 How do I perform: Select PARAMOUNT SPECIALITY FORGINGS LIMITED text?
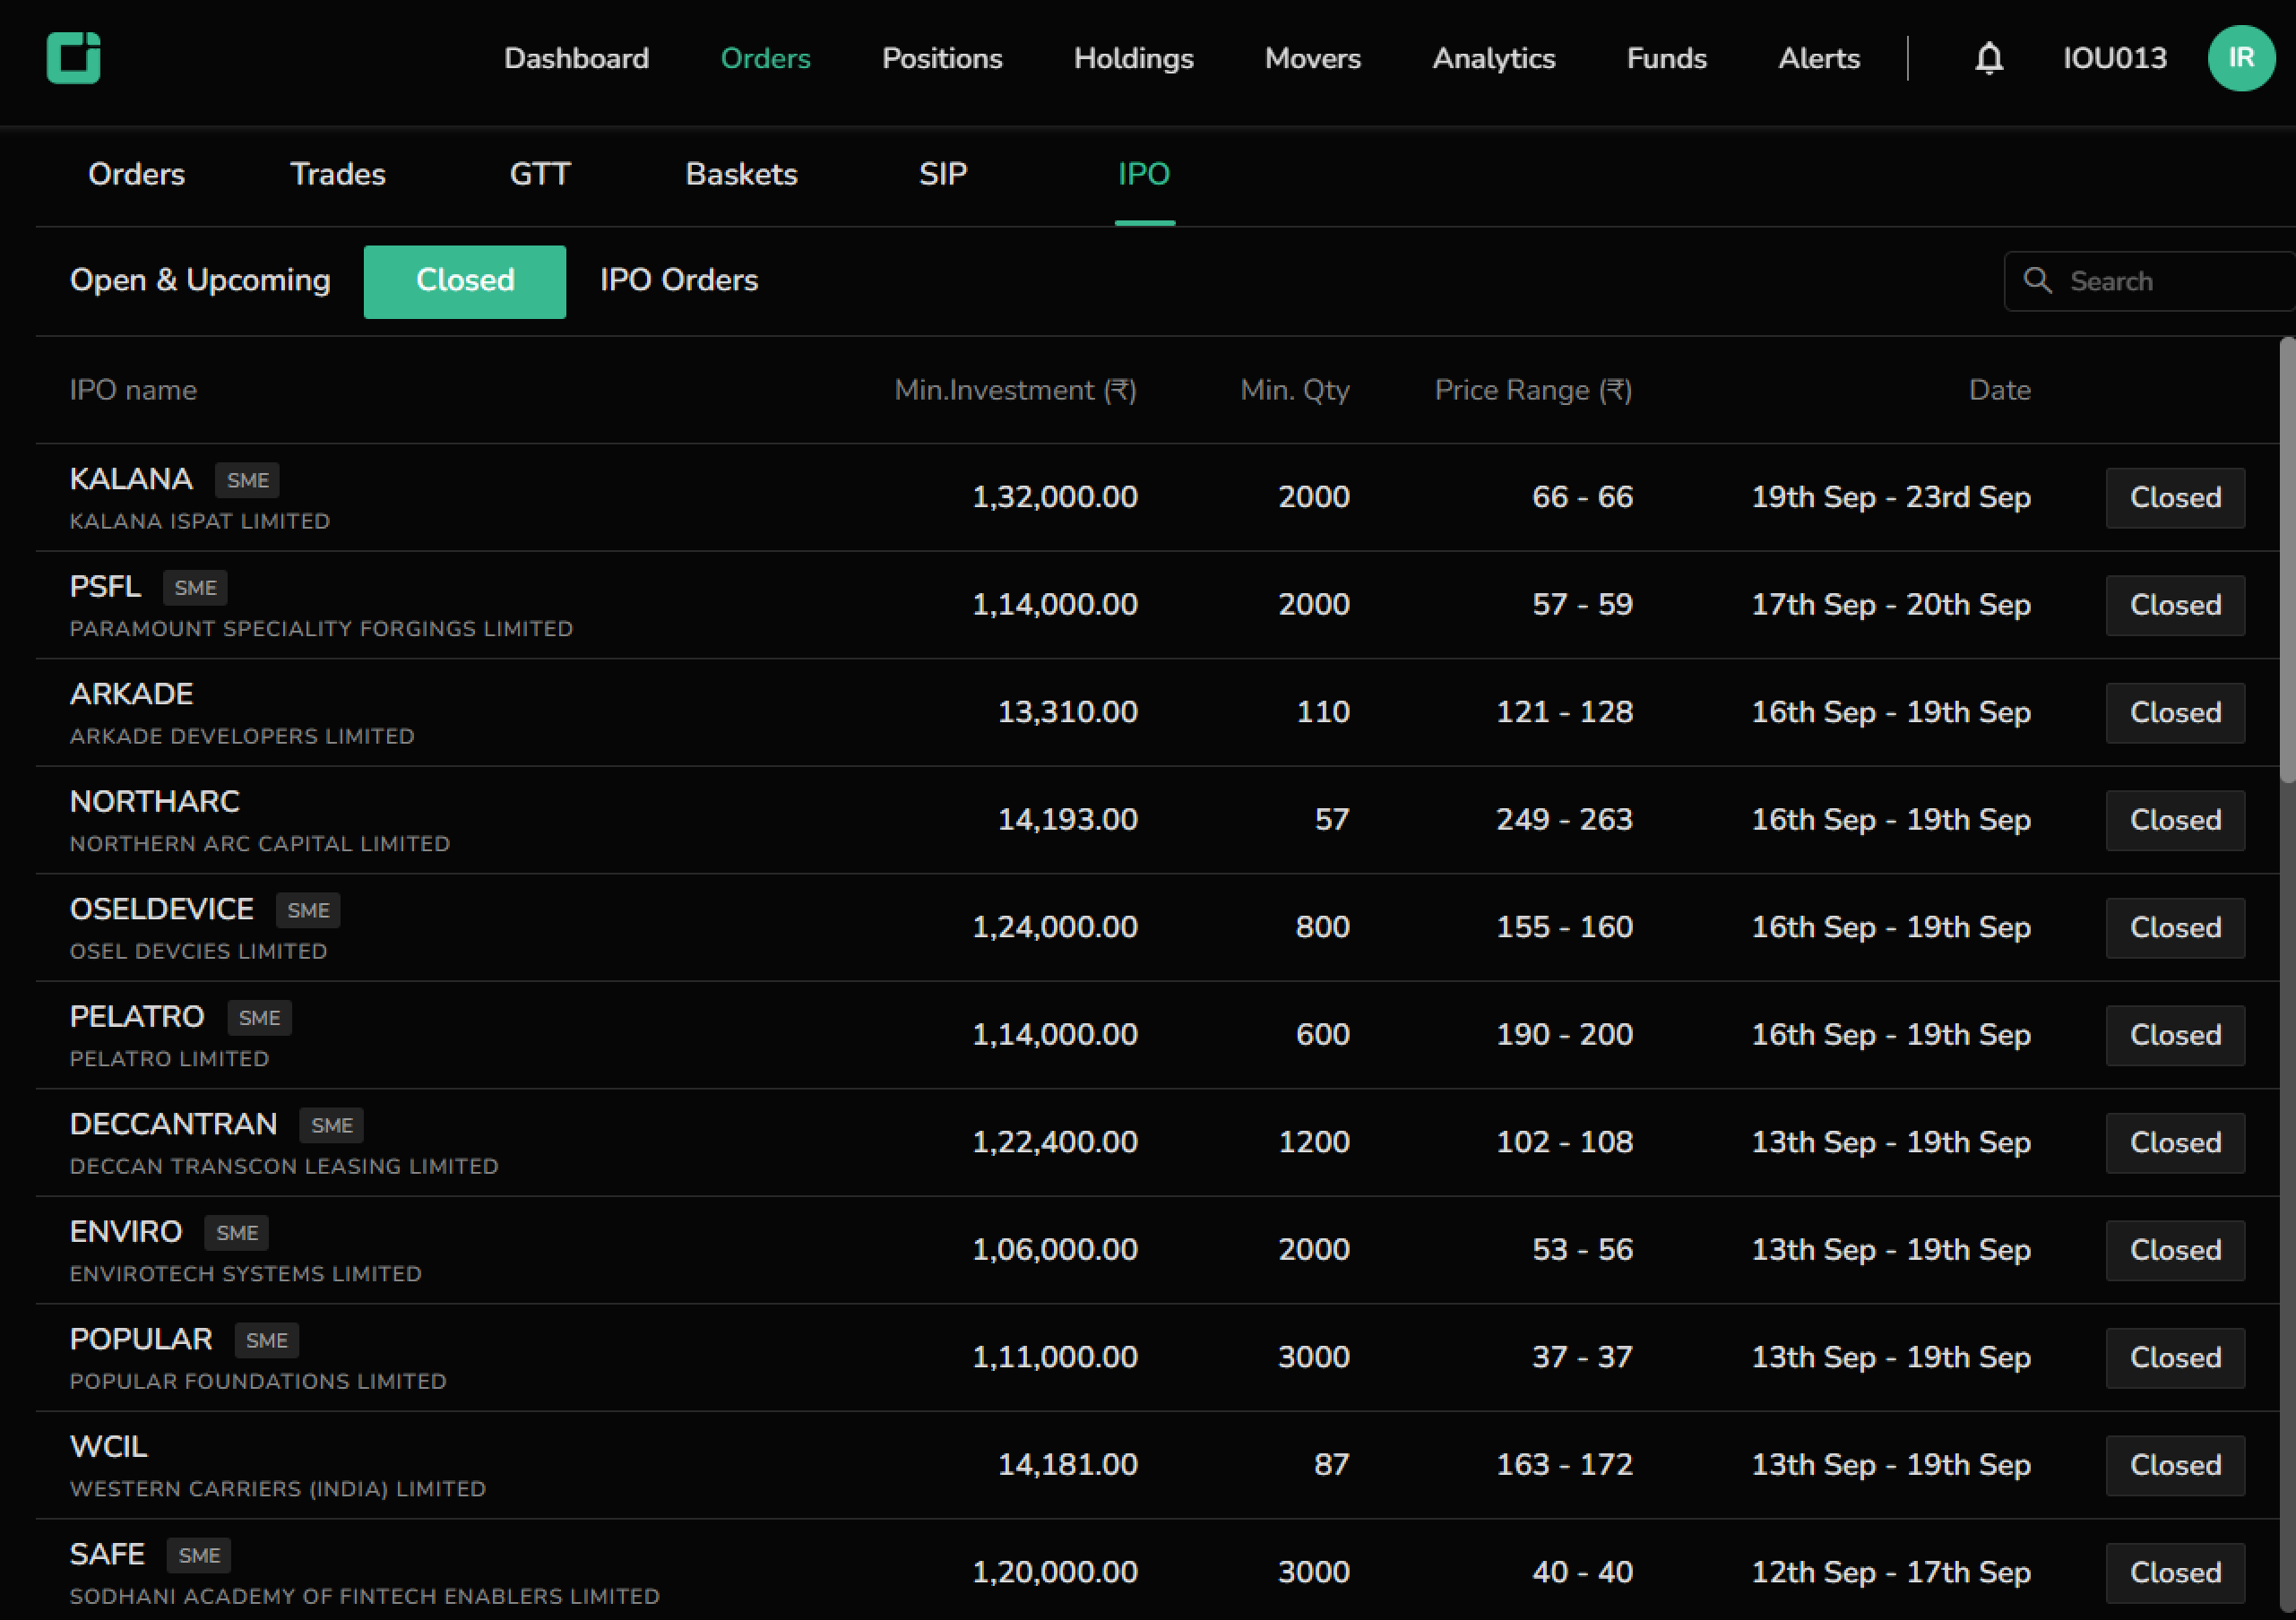point(321,629)
